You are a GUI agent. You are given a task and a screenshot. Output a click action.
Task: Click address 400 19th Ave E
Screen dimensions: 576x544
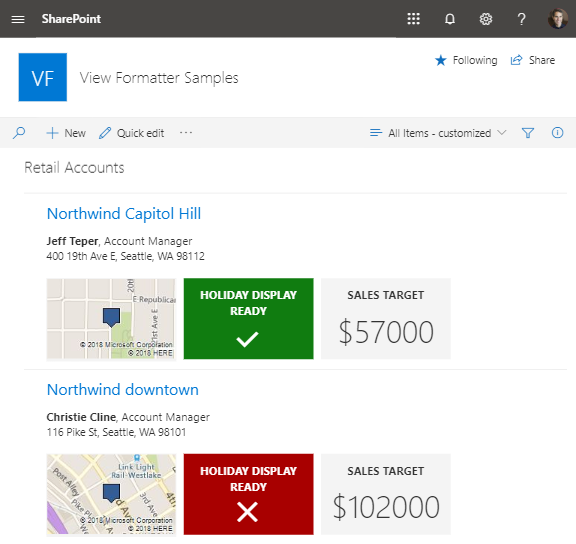click(x=125, y=256)
